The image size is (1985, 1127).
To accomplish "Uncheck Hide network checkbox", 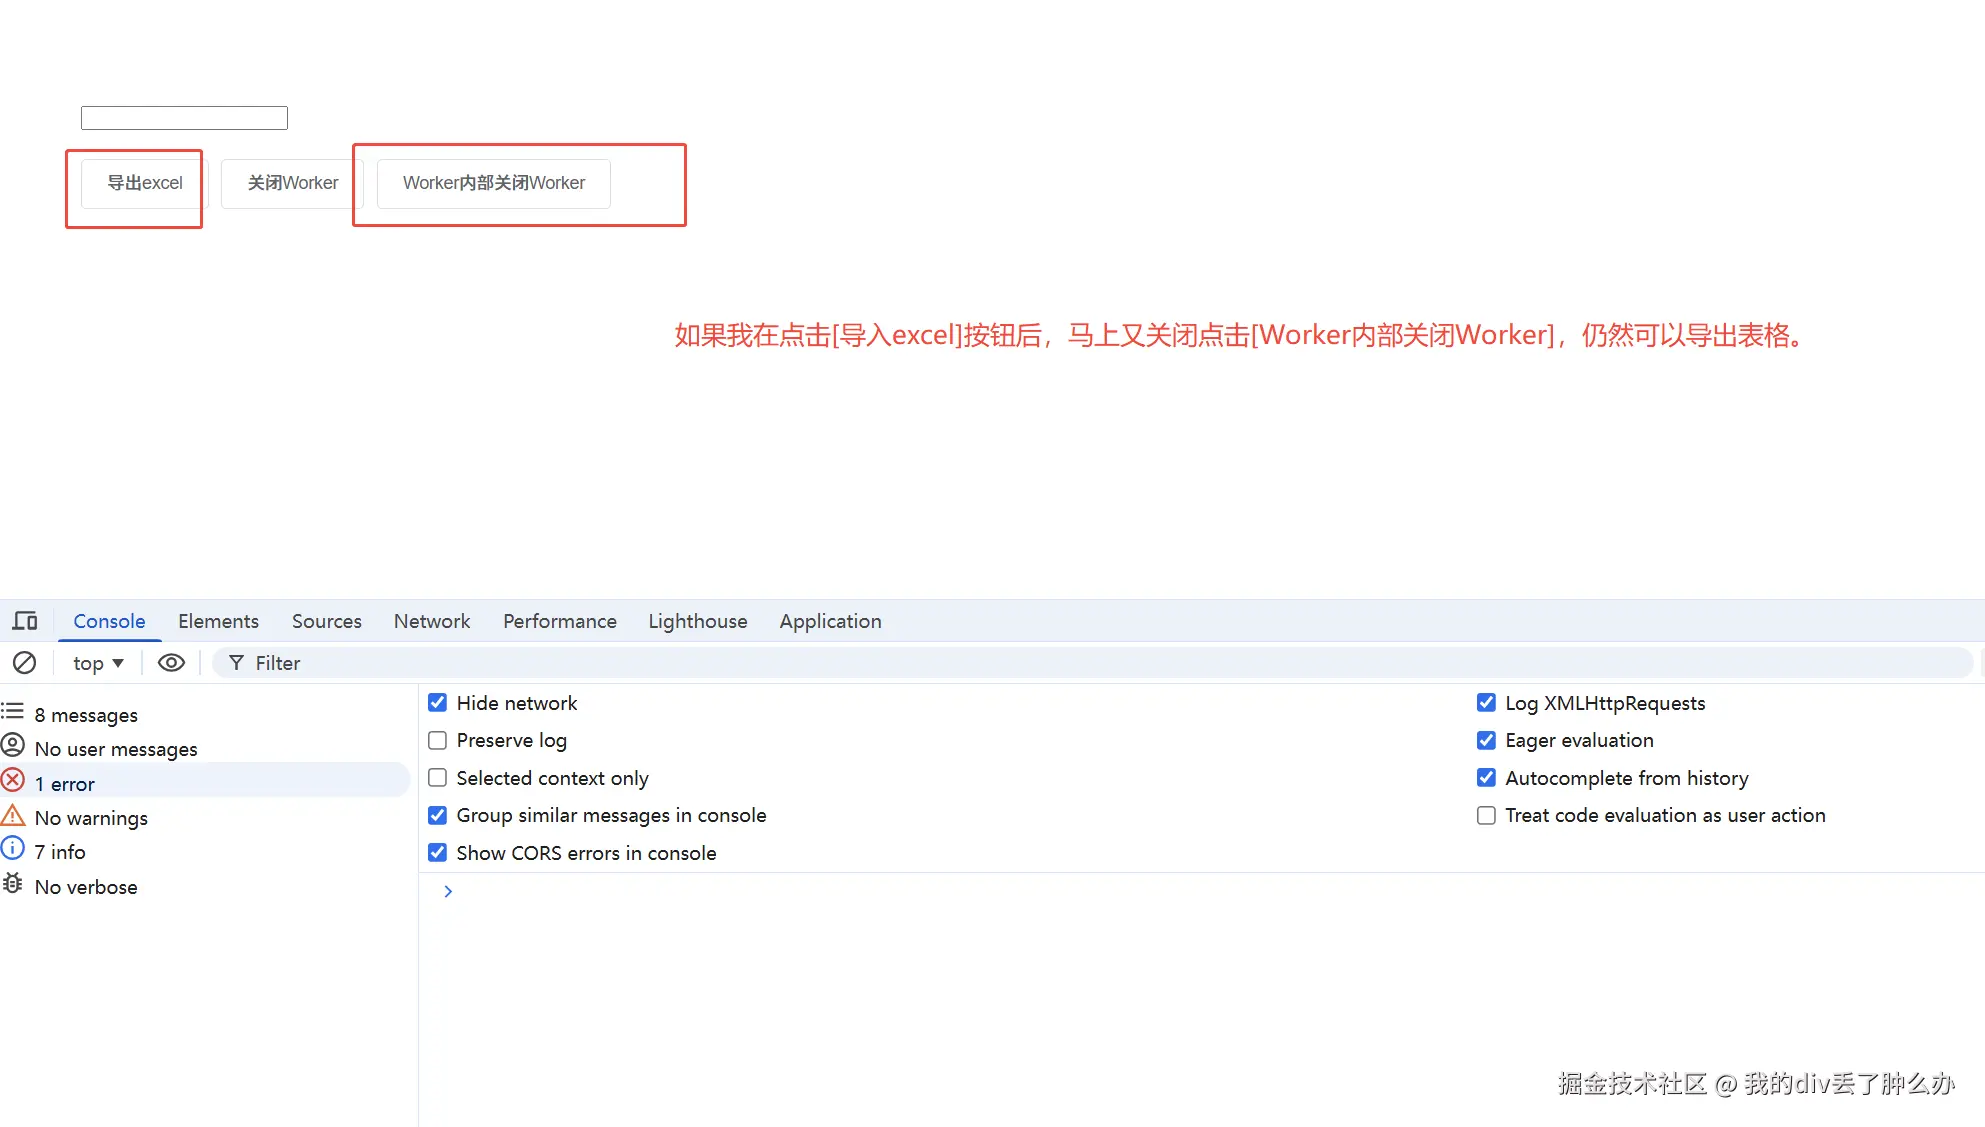I will tap(438, 703).
